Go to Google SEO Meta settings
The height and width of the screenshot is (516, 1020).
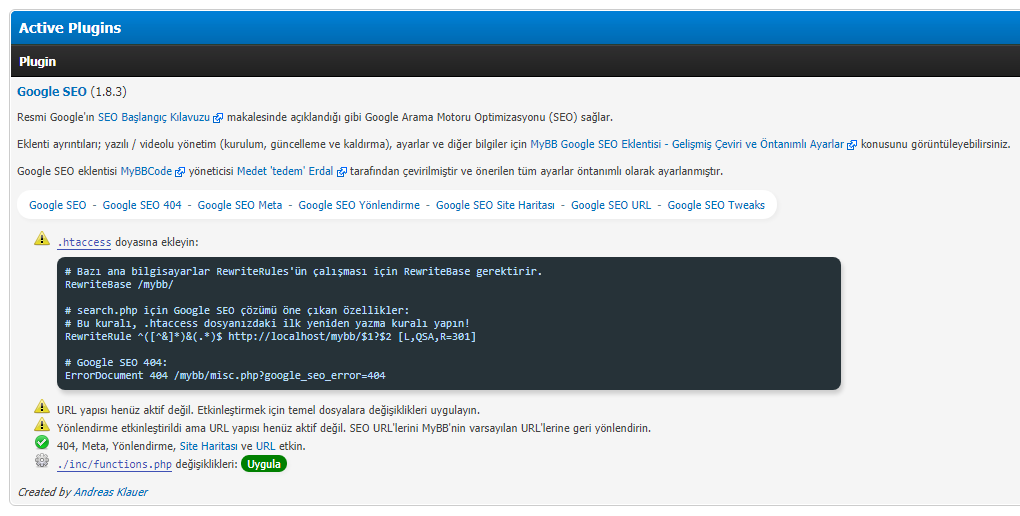click(x=240, y=205)
